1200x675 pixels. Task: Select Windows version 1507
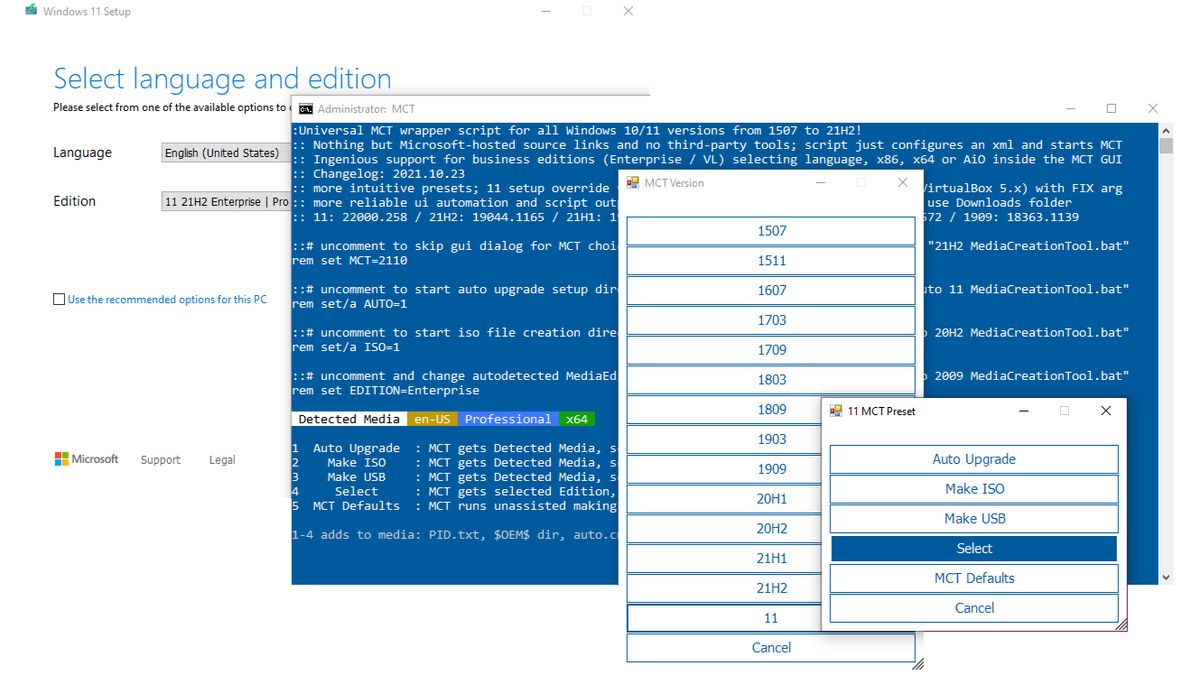tap(770, 230)
